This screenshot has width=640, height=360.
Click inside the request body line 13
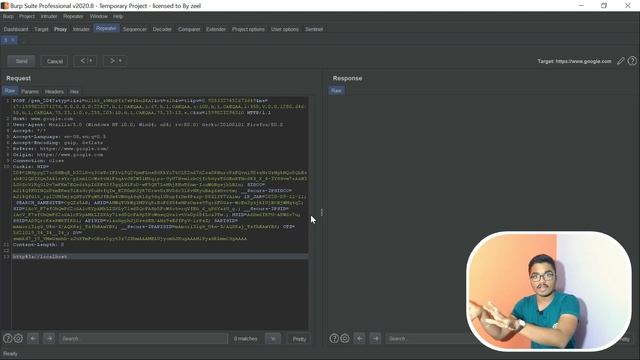tap(160, 257)
